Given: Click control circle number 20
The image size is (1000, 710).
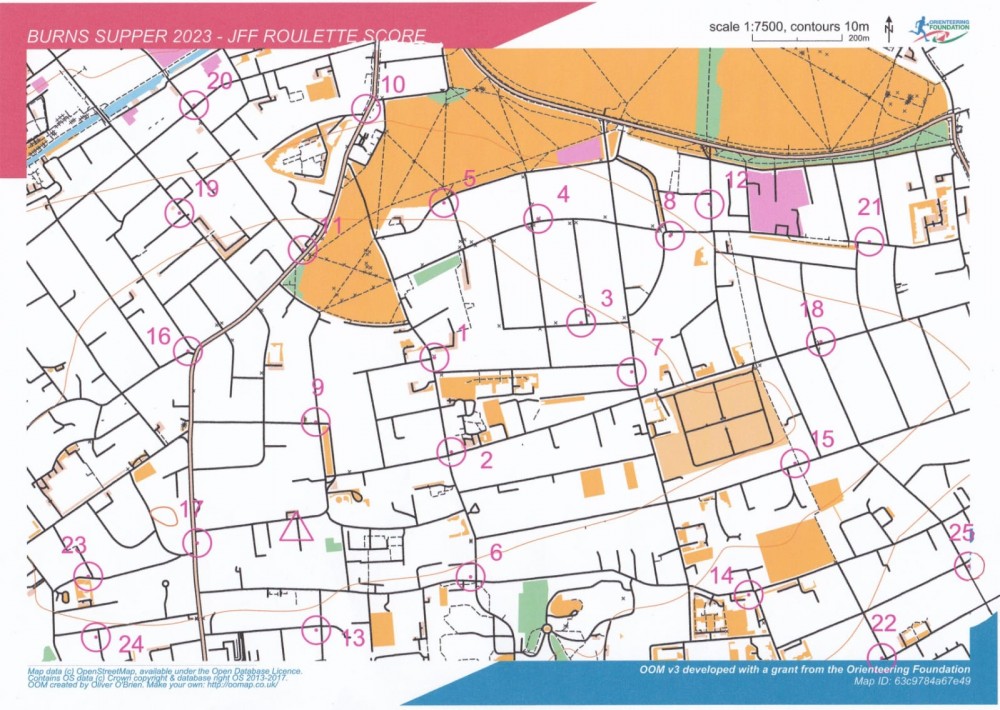Looking at the screenshot, I should click(x=194, y=104).
